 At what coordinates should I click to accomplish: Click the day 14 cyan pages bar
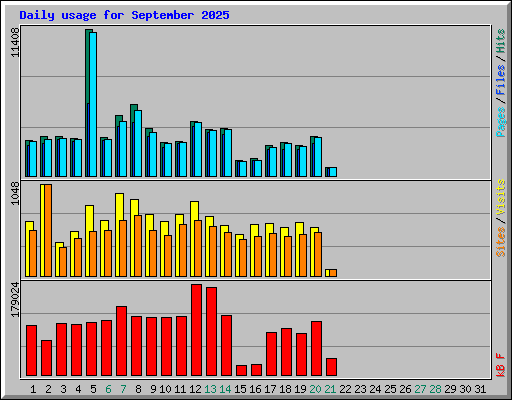click(x=228, y=153)
